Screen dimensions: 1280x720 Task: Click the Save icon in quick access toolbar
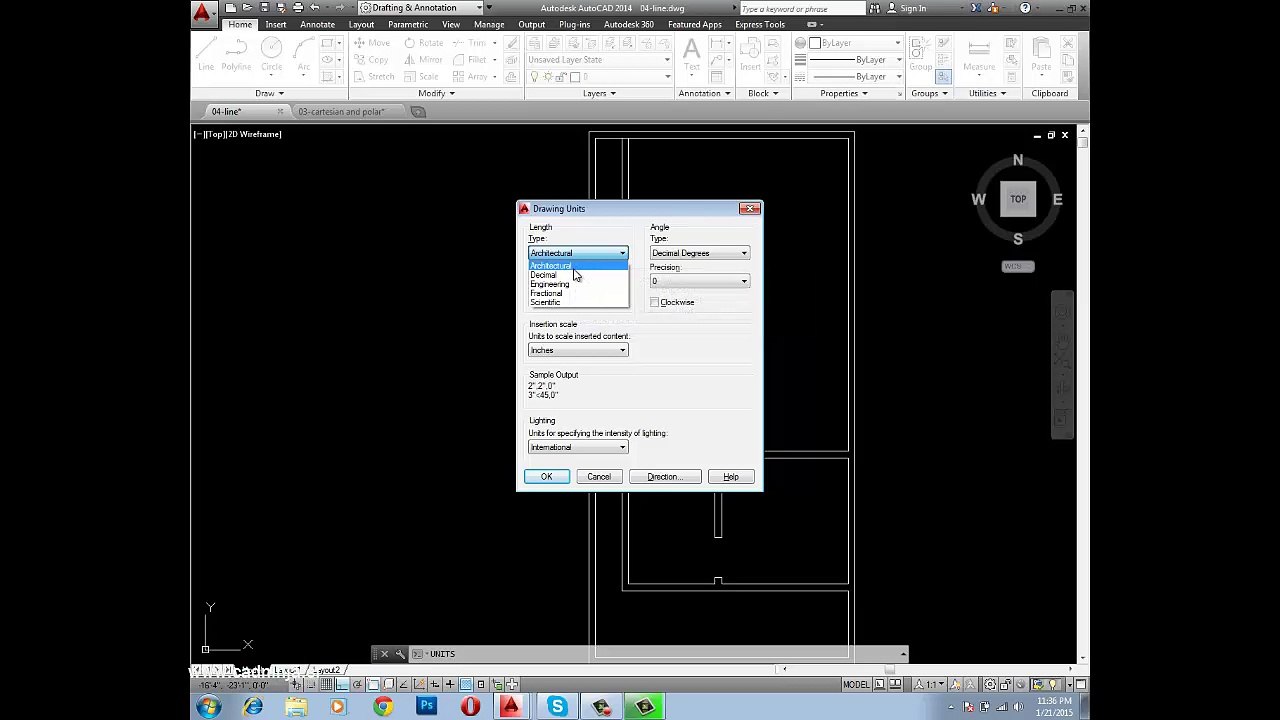tap(265, 8)
